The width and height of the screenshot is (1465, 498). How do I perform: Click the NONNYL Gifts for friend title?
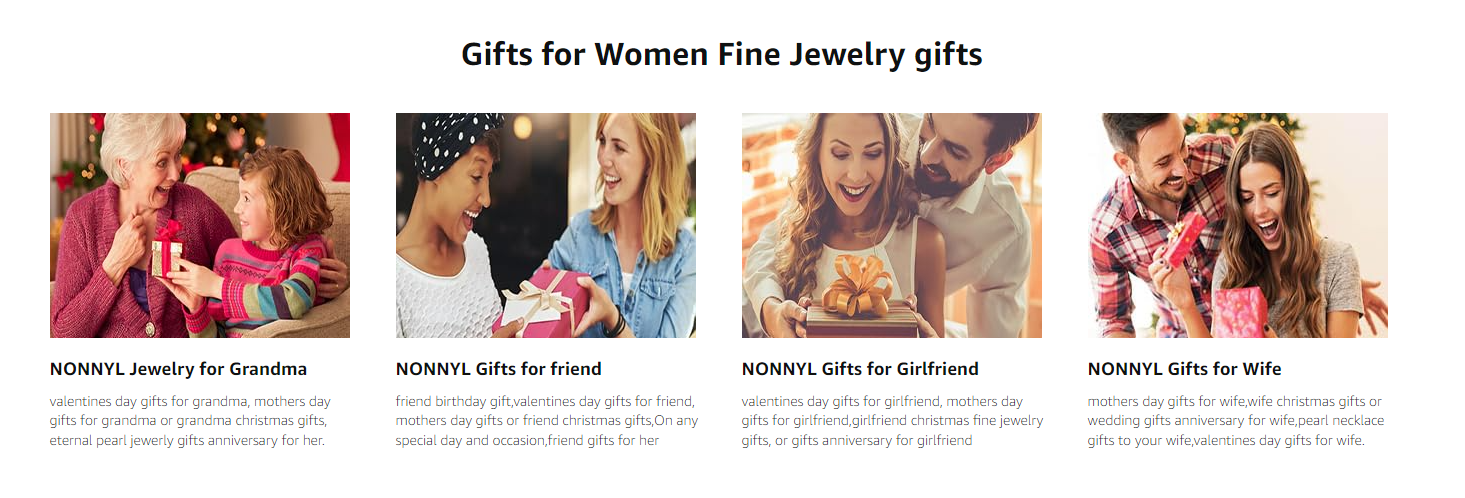pyautogui.click(x=498, y=369)
